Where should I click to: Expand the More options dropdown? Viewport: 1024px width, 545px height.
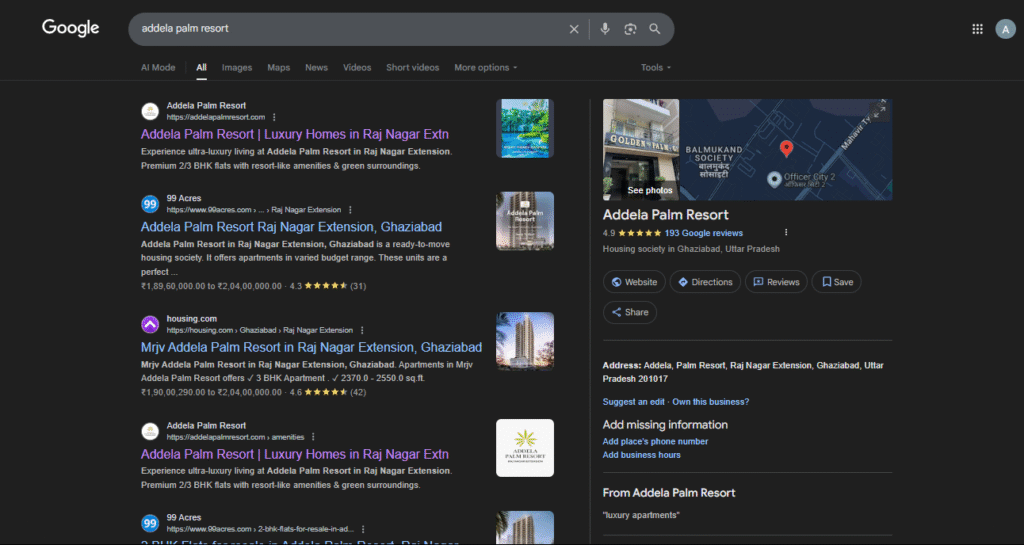tap(485, 68)
